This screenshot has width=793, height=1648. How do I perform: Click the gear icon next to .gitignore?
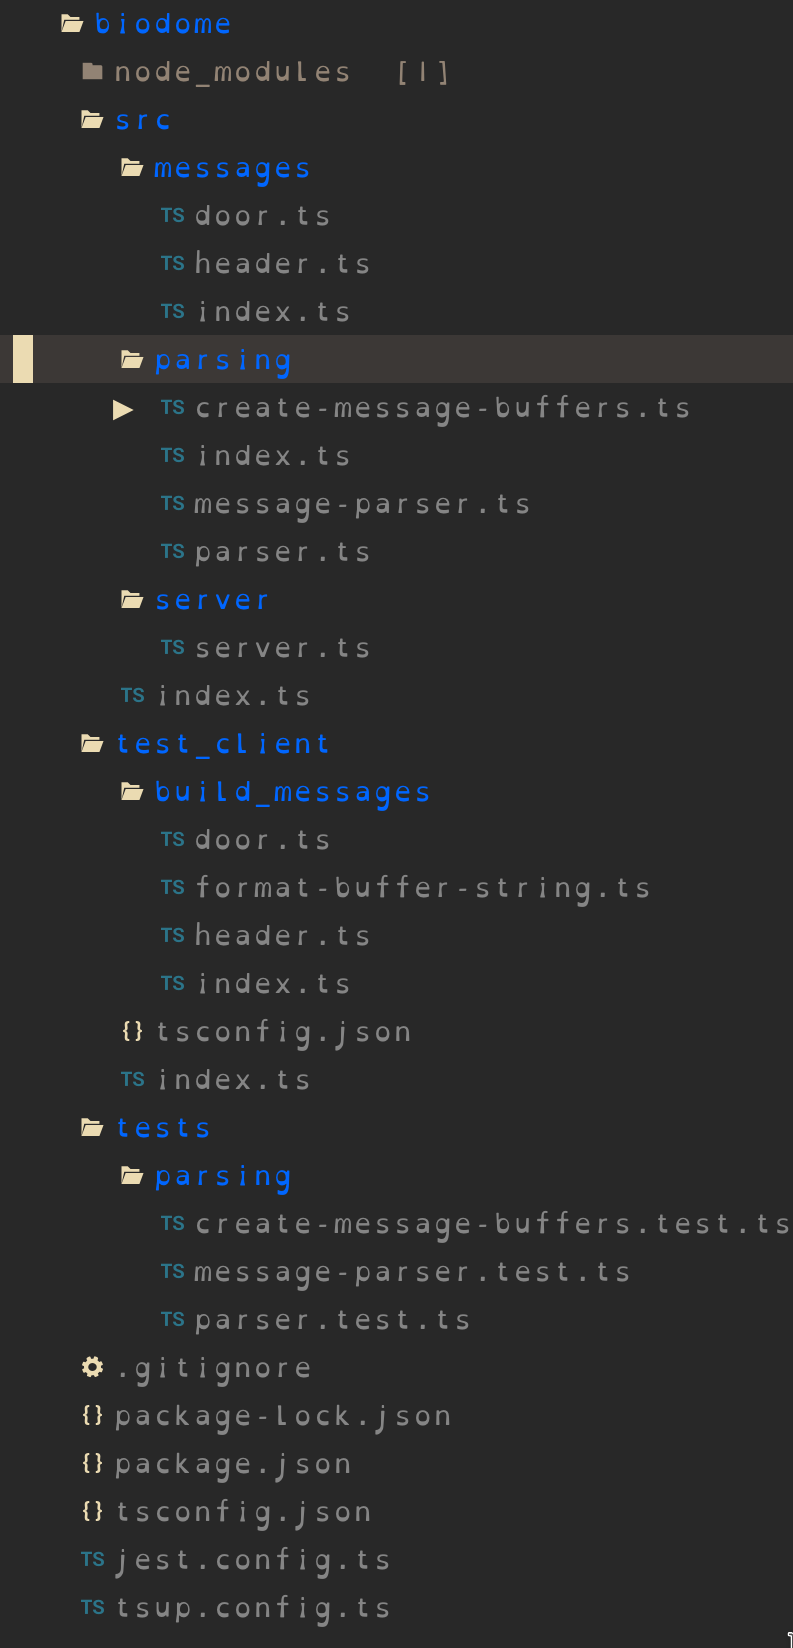[x=91, y=1366]
